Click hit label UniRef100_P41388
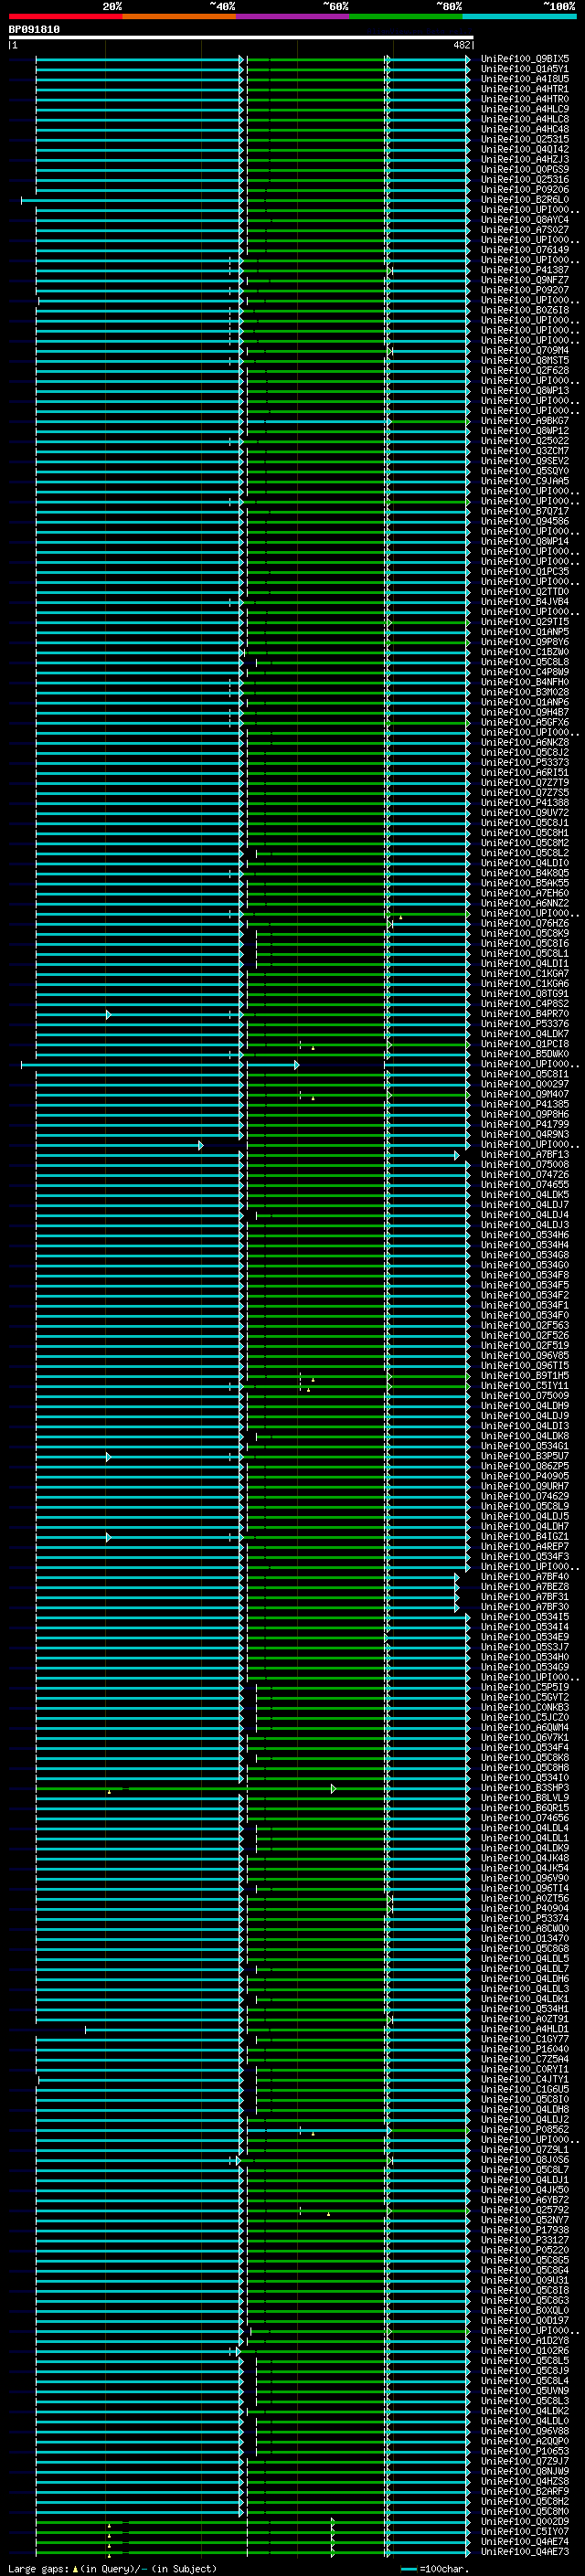This screenshot has width=585, height=2576. [x=525, y=802]
